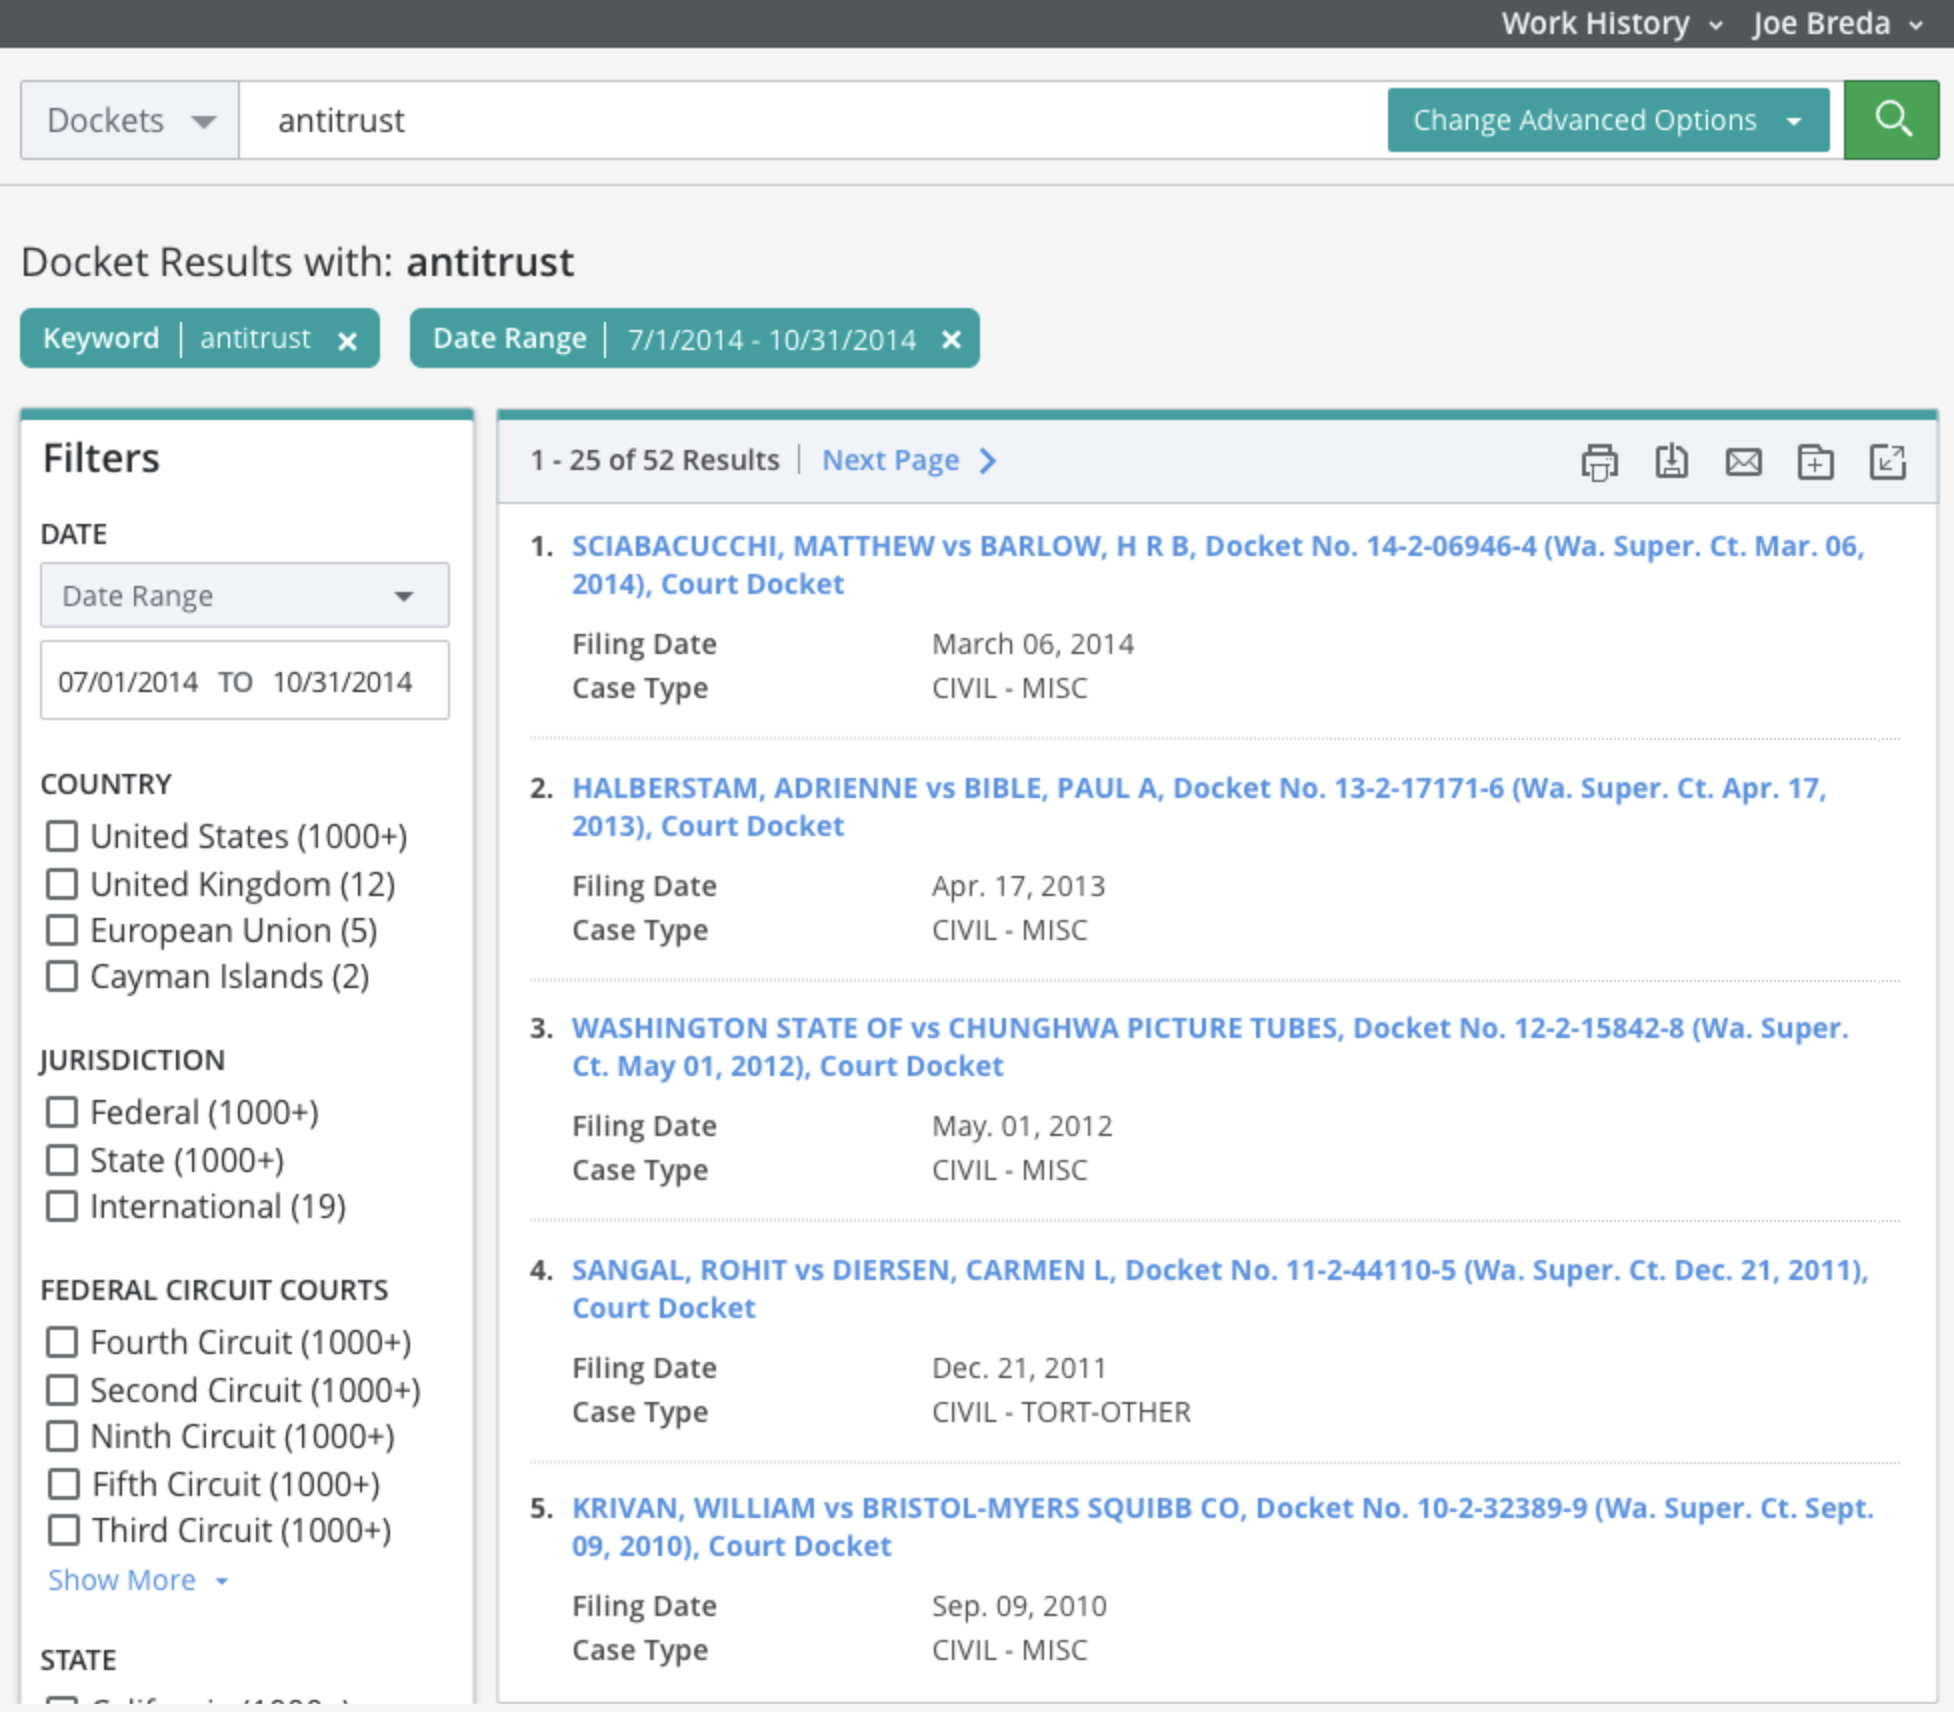Screen dimensions: 1954x1712
Task: Check the United Kingdom country filter
Action: pos(62,884)
